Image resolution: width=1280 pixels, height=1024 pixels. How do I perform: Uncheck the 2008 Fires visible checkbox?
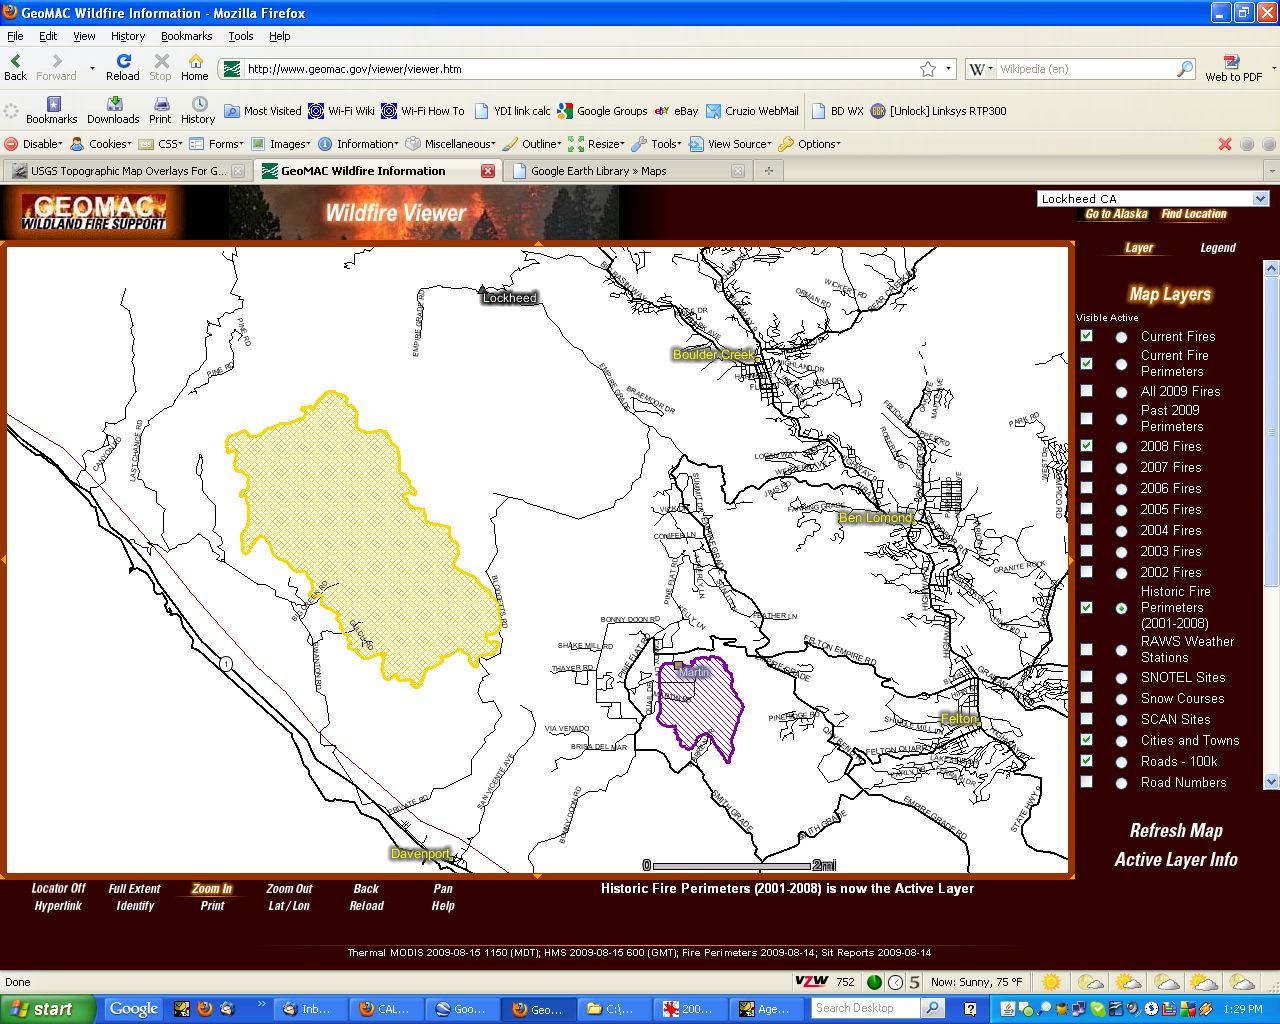1087,446
